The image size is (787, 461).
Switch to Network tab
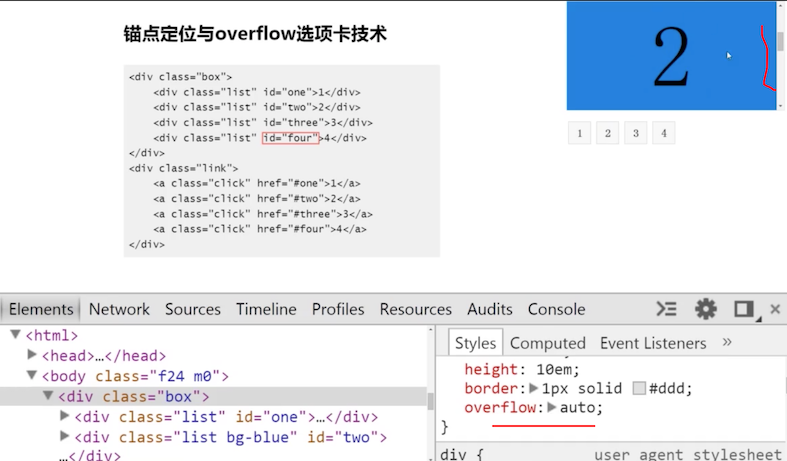coord(119,309)
